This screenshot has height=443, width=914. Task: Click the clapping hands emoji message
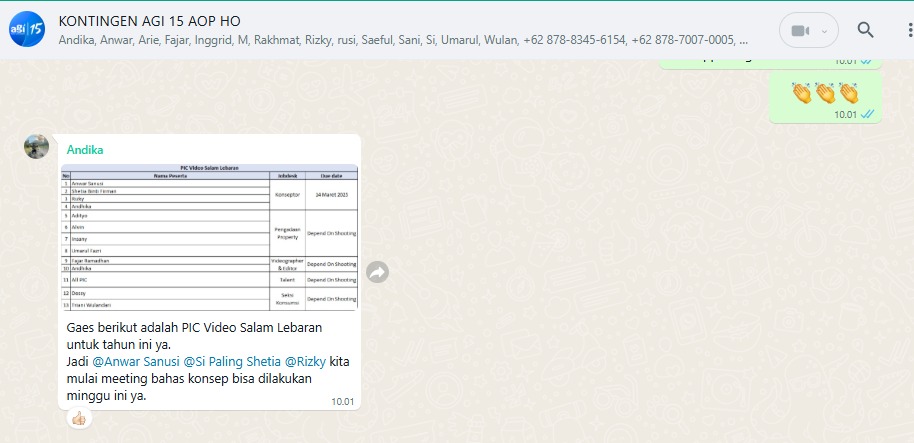825,94
